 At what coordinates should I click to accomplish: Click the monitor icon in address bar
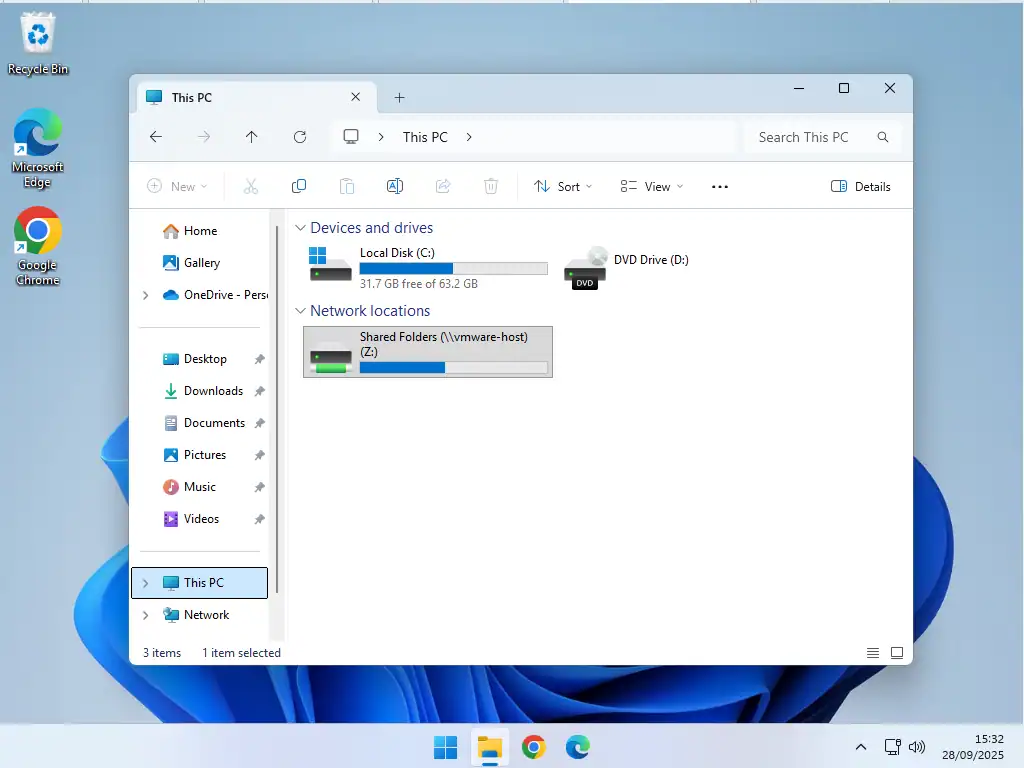(351, 137)
